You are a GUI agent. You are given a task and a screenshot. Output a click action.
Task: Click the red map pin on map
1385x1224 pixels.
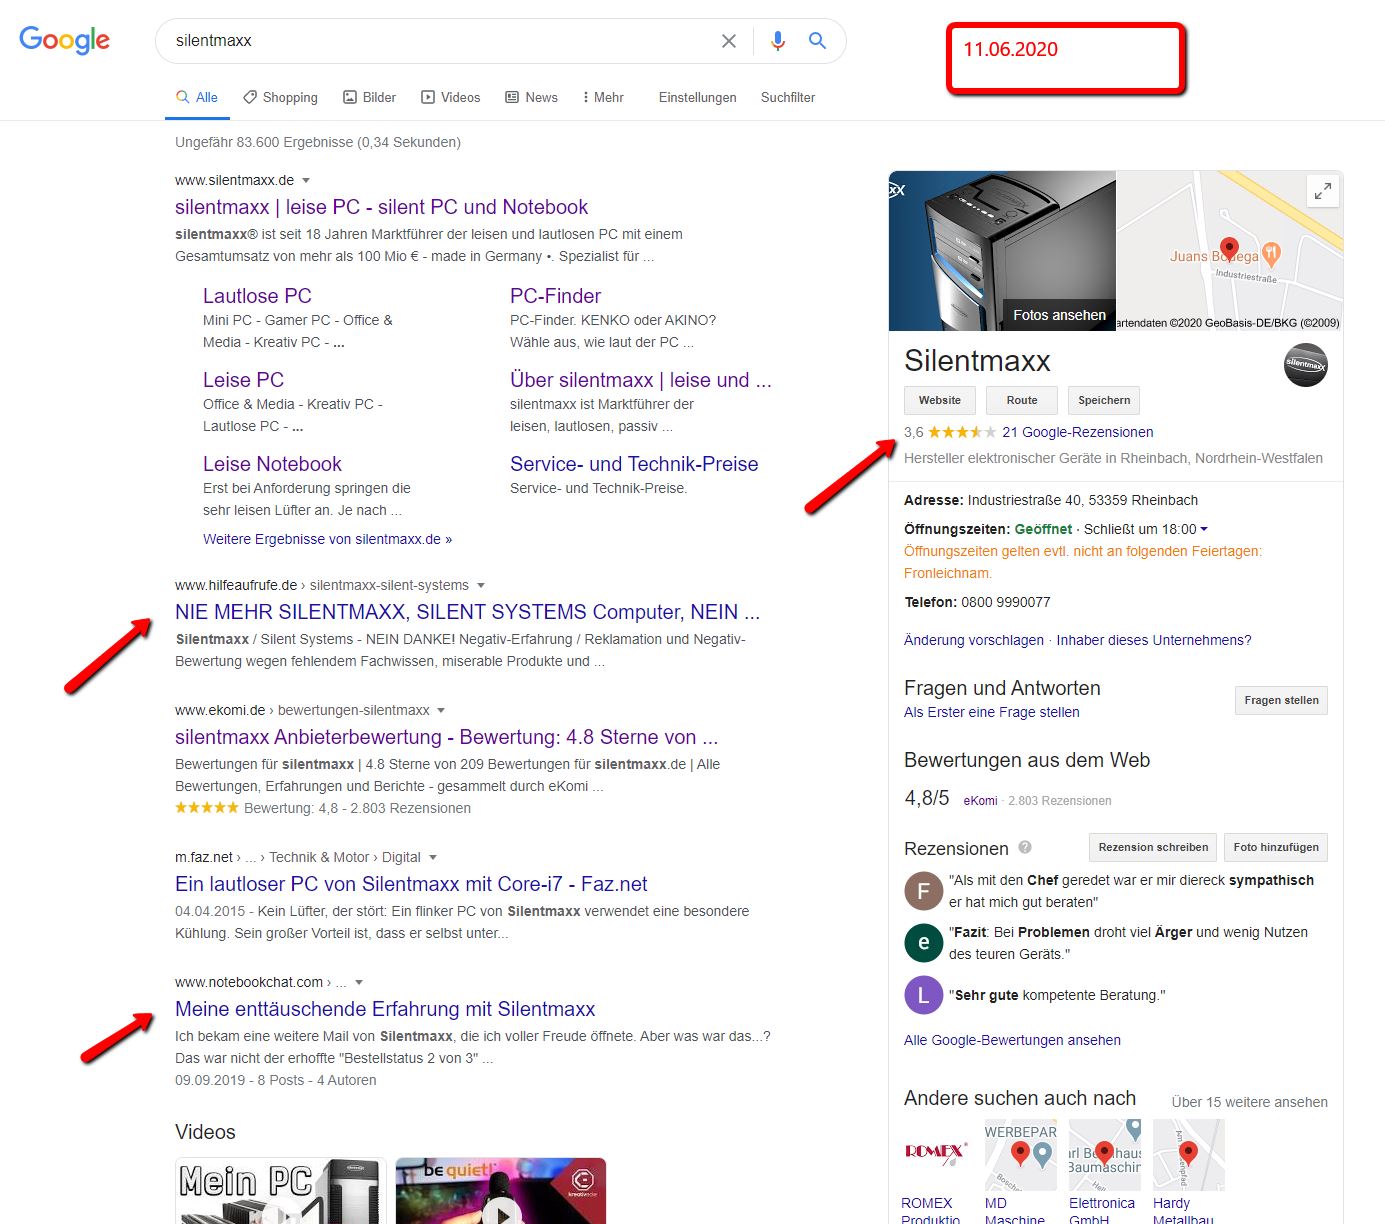coord(1230,250)
